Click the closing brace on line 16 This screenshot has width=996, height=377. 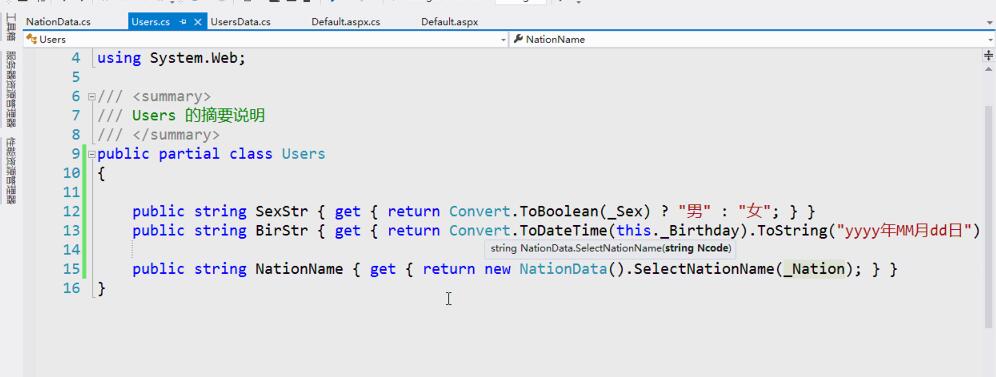[x=102, y=289]
